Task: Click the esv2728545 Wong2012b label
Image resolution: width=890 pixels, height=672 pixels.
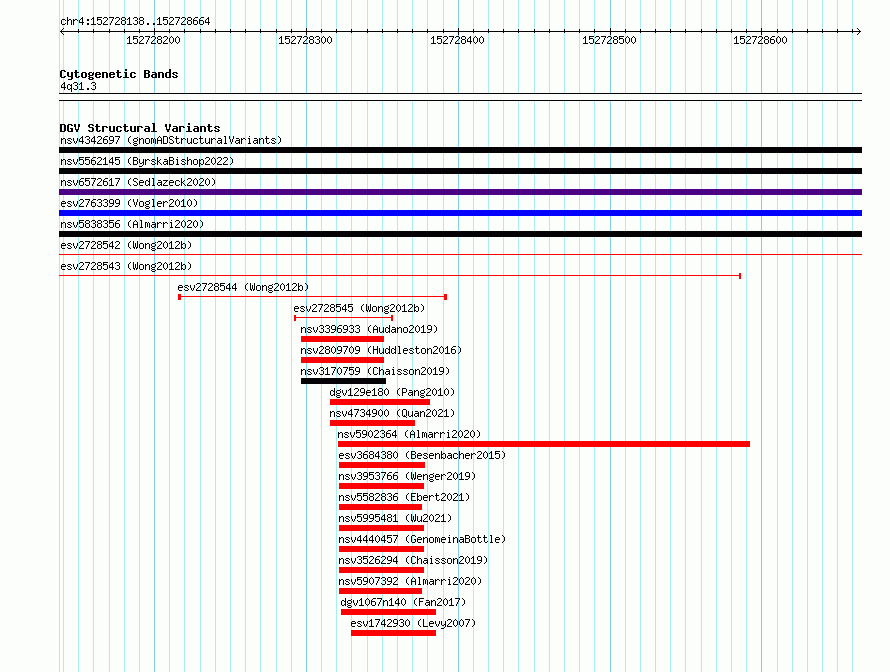Action: (x=359, y=308)
